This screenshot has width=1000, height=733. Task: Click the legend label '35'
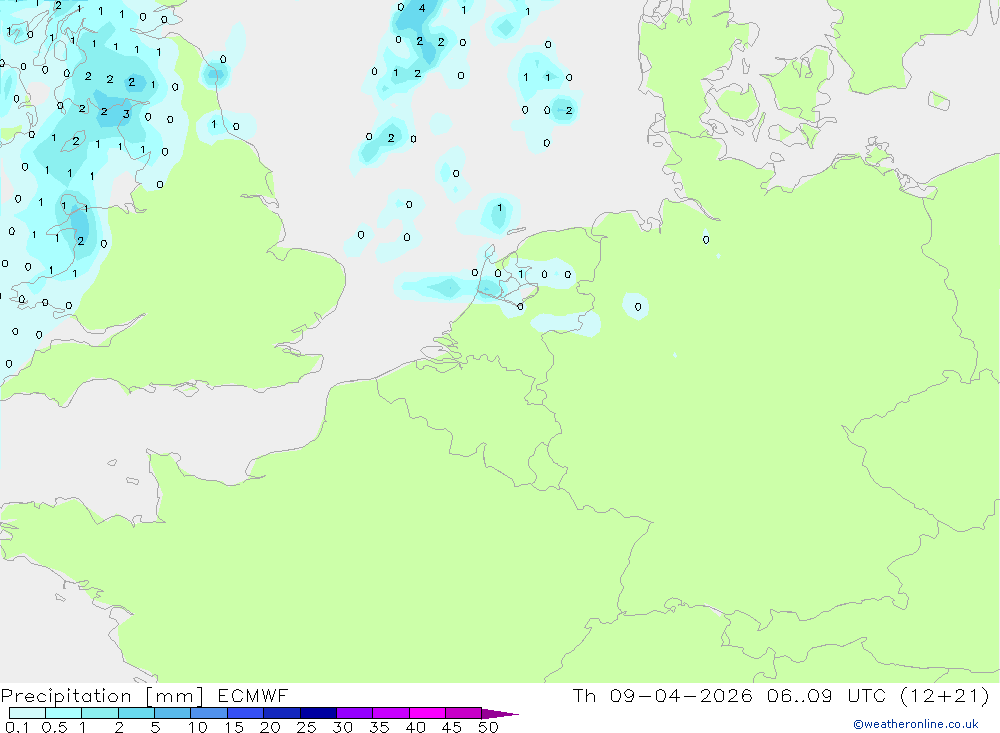click(379, 727)
